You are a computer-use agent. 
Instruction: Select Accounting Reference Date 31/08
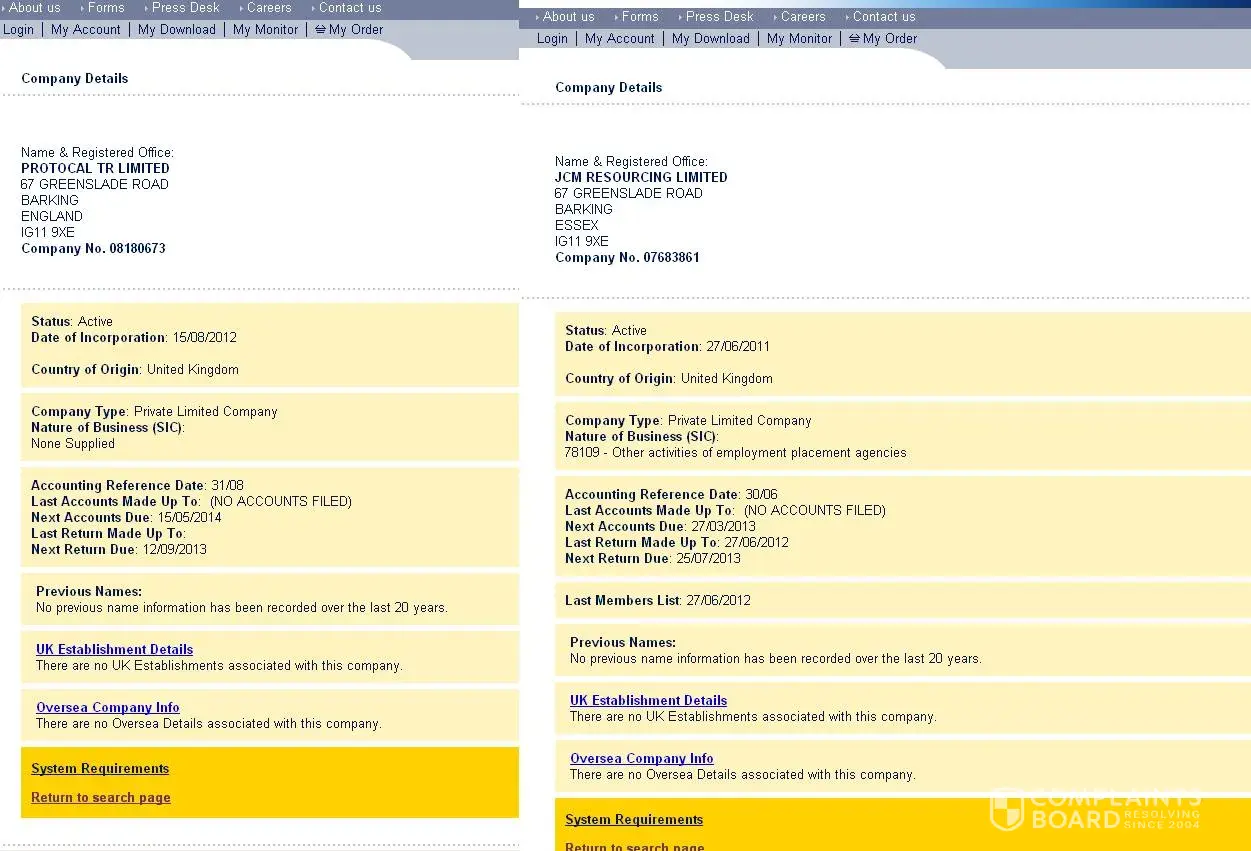point(137,486)
